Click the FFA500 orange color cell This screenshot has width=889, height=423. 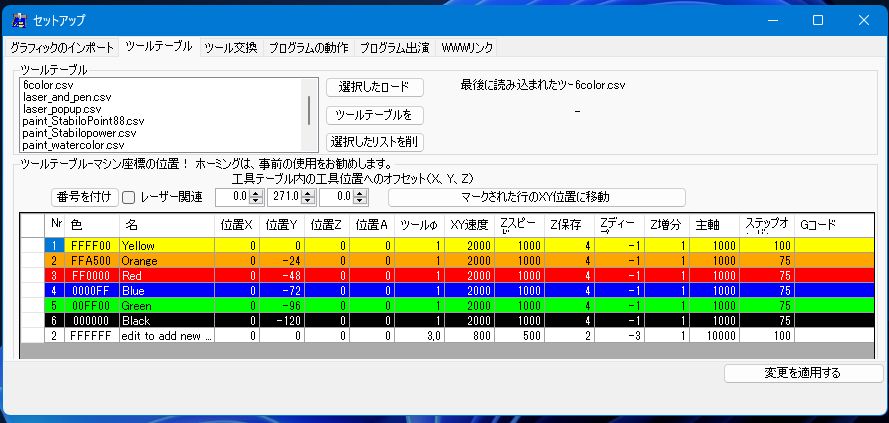pyautogui.click(x=93, y=261)
